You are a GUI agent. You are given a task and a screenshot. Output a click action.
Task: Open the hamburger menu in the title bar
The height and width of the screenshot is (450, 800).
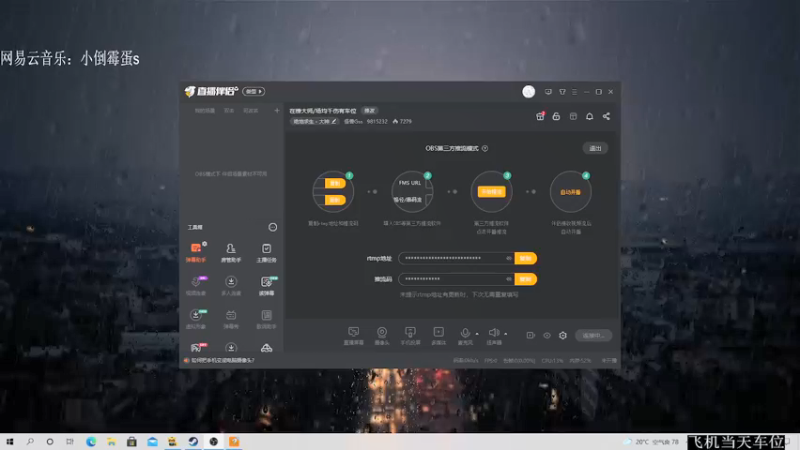pyautogui.click(x=574, y=92)
